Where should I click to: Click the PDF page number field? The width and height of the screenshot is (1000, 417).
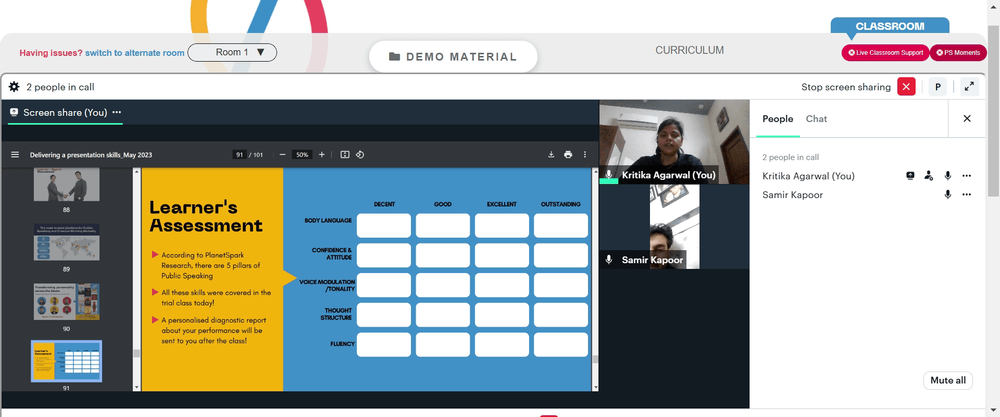pos(240,154)
